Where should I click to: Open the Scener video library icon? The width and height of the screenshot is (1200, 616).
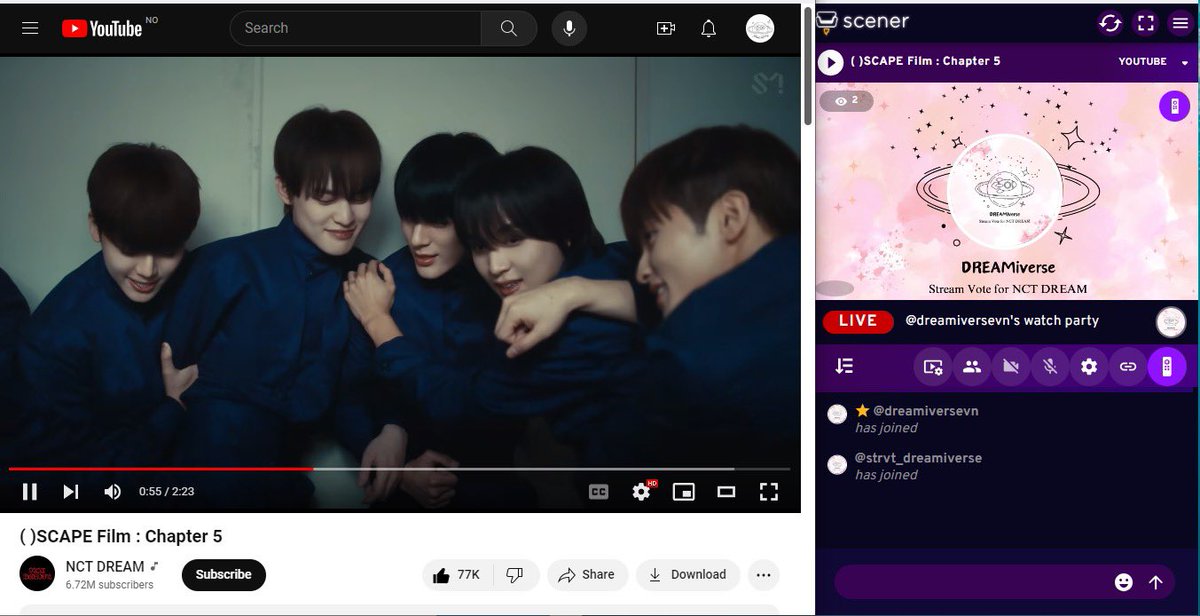coord(932,367)
